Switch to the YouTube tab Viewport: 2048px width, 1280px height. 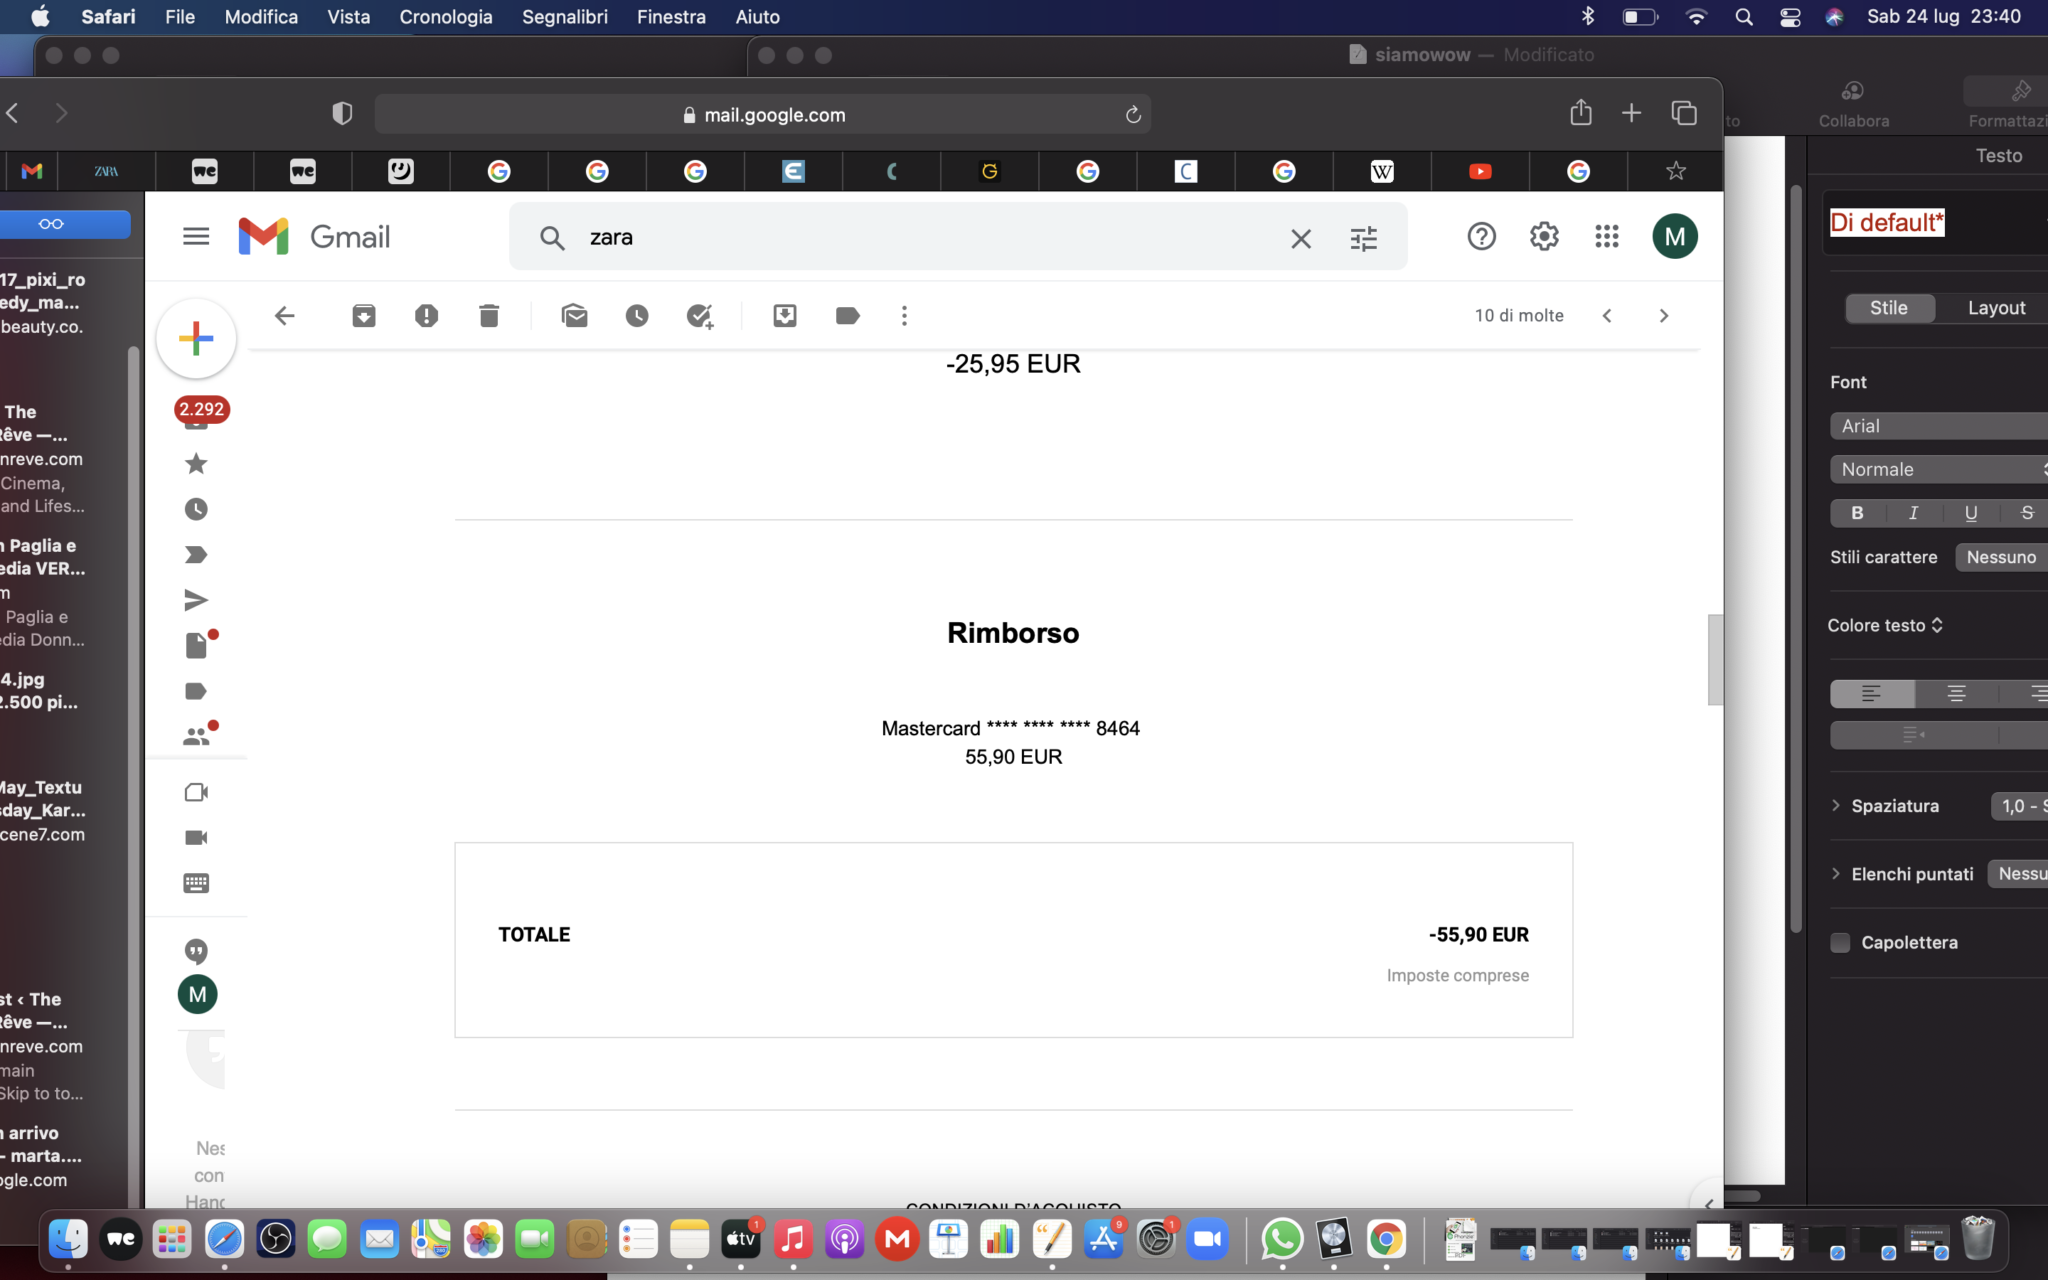point(1480,172)
